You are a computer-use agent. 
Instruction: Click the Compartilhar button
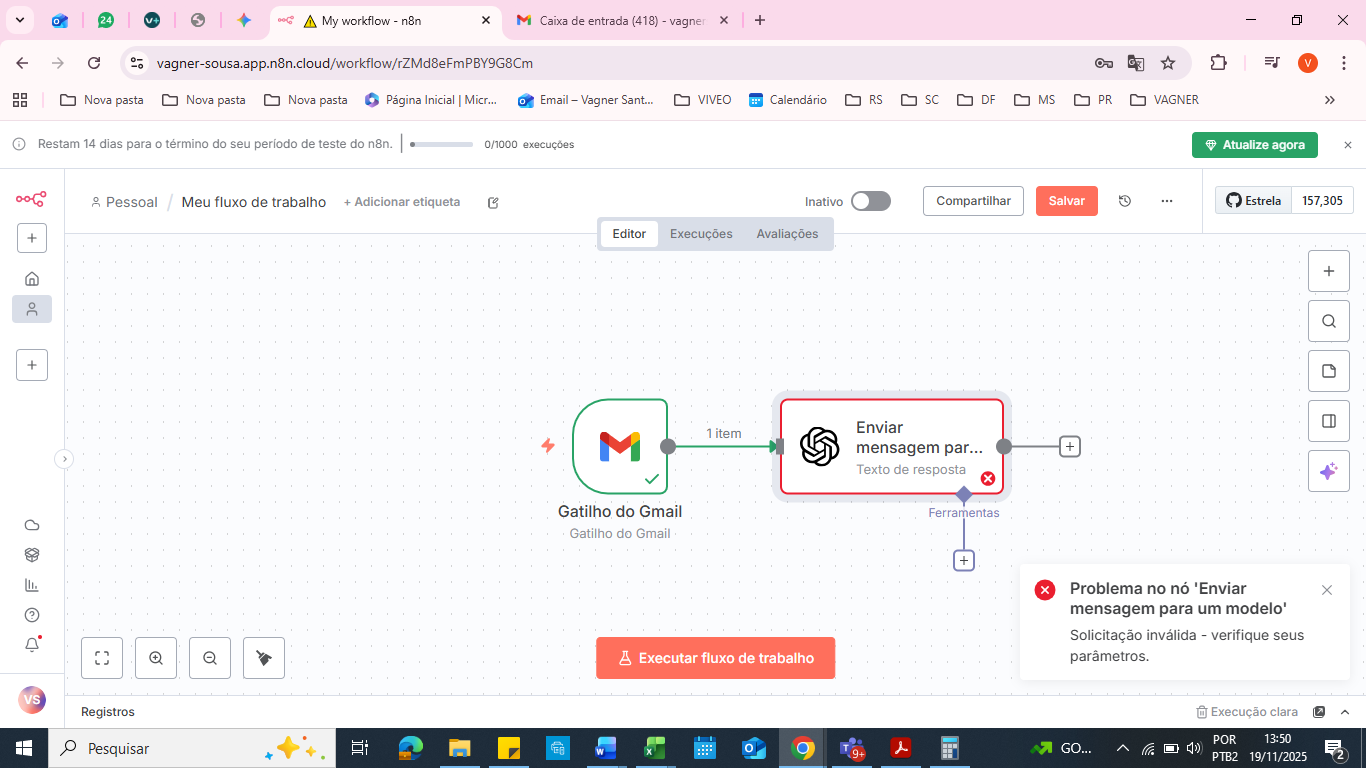(x=973, y=201)
